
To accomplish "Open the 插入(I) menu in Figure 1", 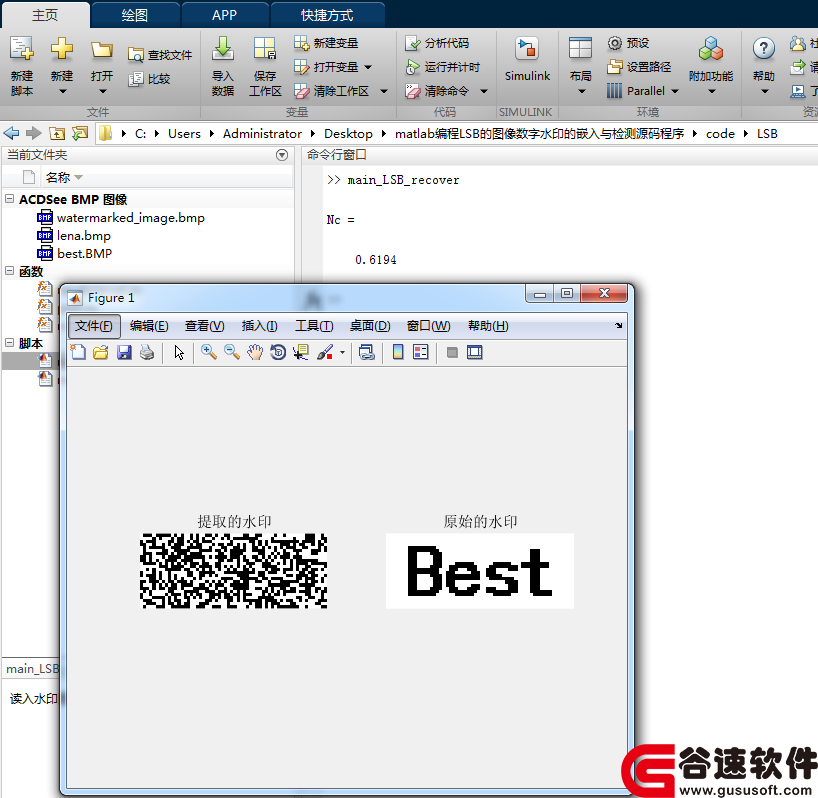I will coord(259,326).
